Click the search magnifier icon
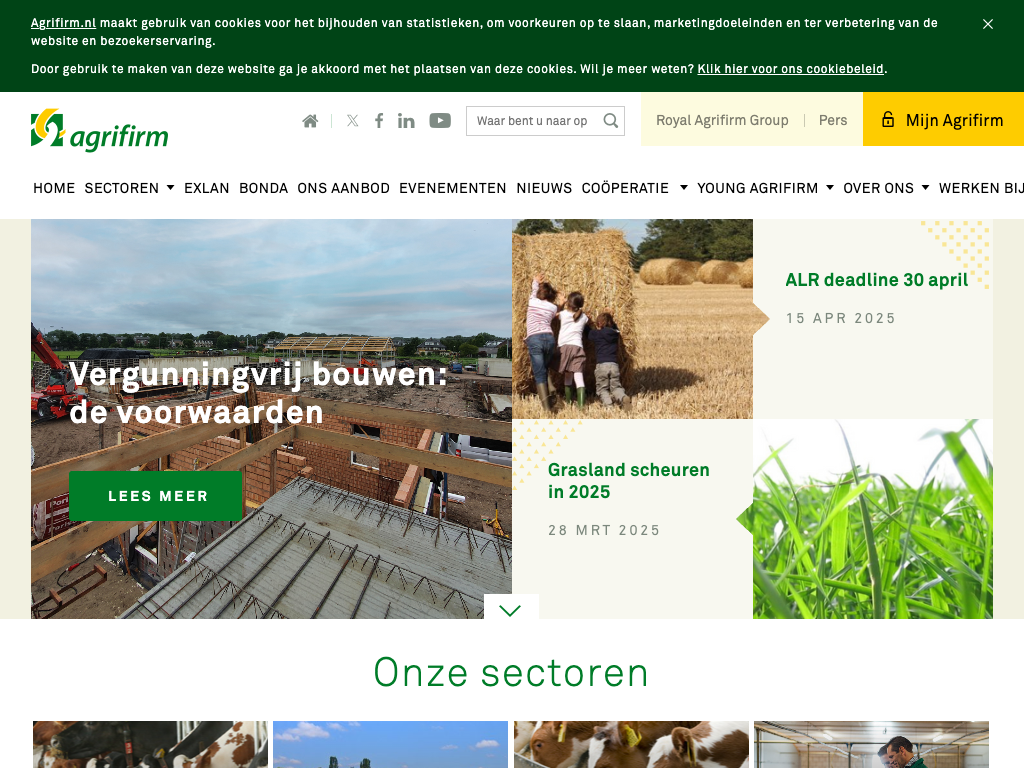The width and height of the screenshot is (1024, 768). click(x=611, y=121)
